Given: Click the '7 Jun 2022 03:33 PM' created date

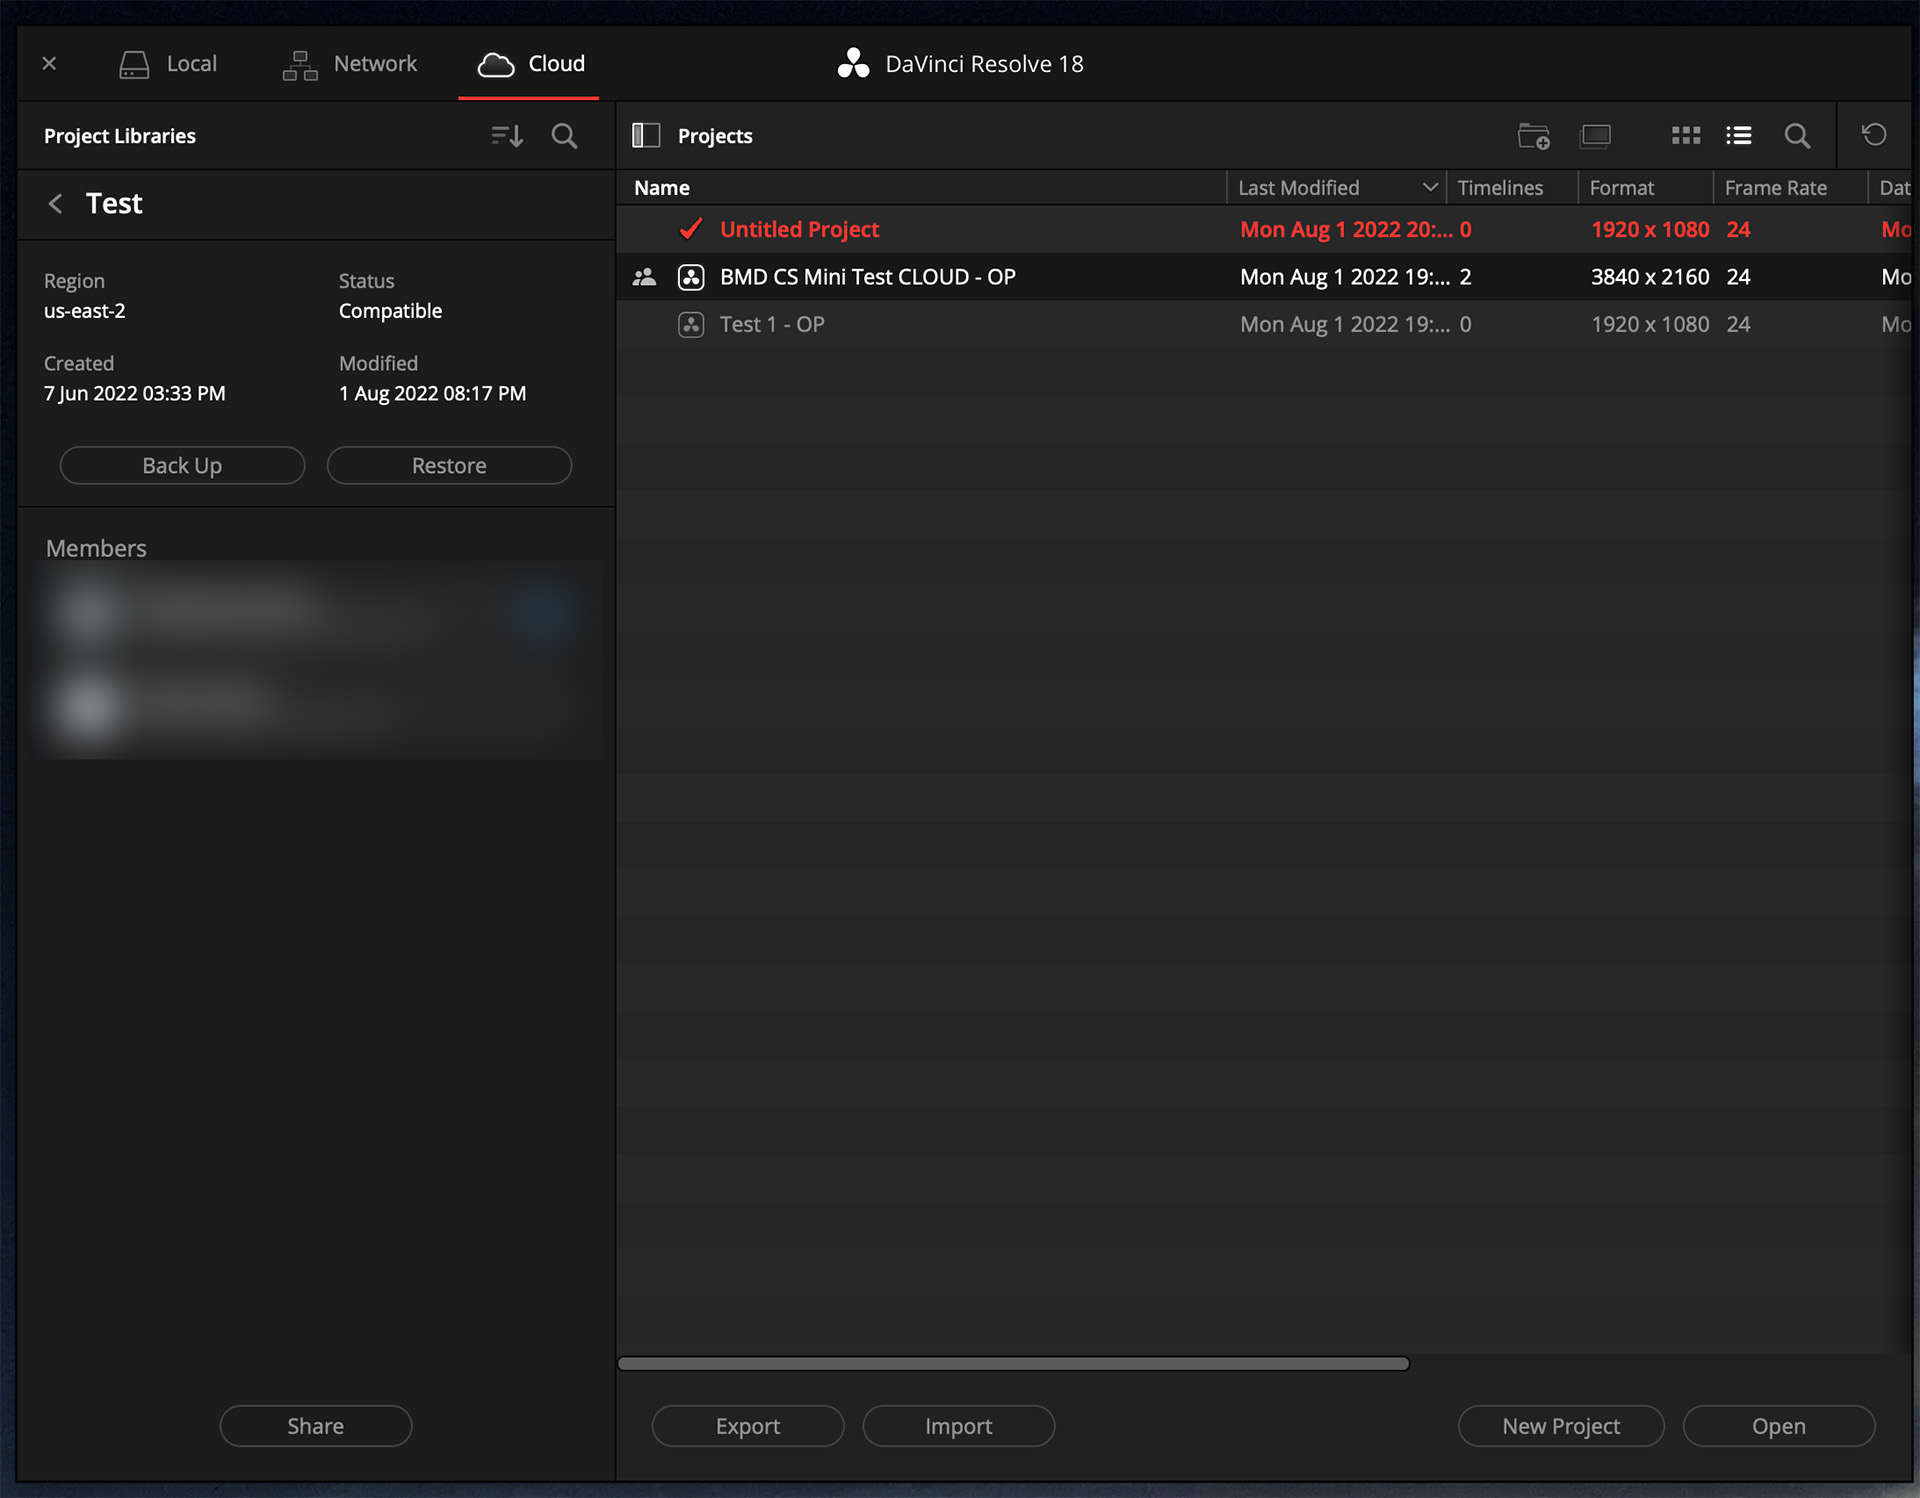Looking at the screenshot, I should tap(135, 394).
